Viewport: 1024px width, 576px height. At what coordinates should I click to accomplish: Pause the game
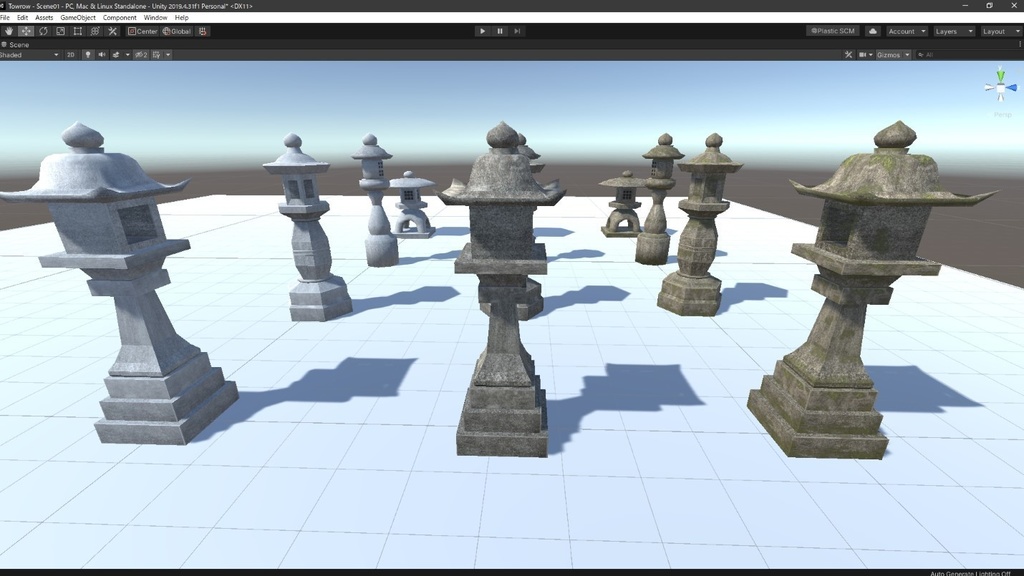[500, 31]
